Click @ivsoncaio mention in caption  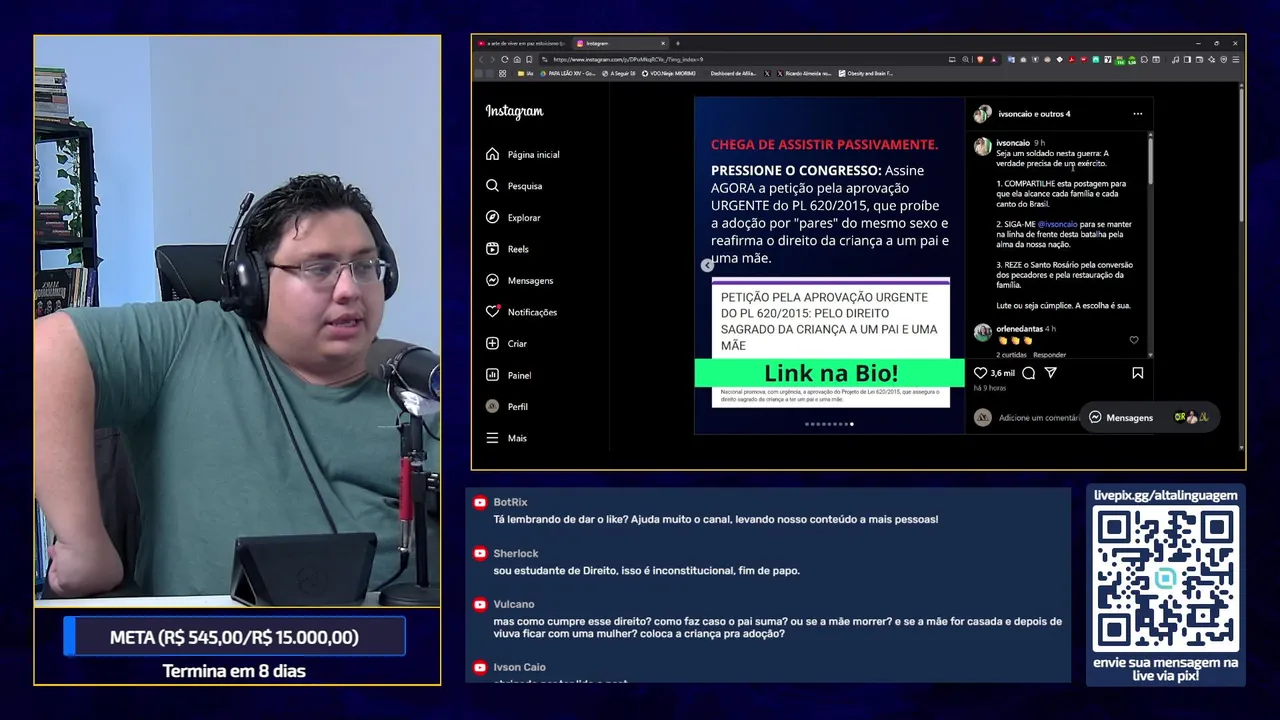(x=1058, y=224)
